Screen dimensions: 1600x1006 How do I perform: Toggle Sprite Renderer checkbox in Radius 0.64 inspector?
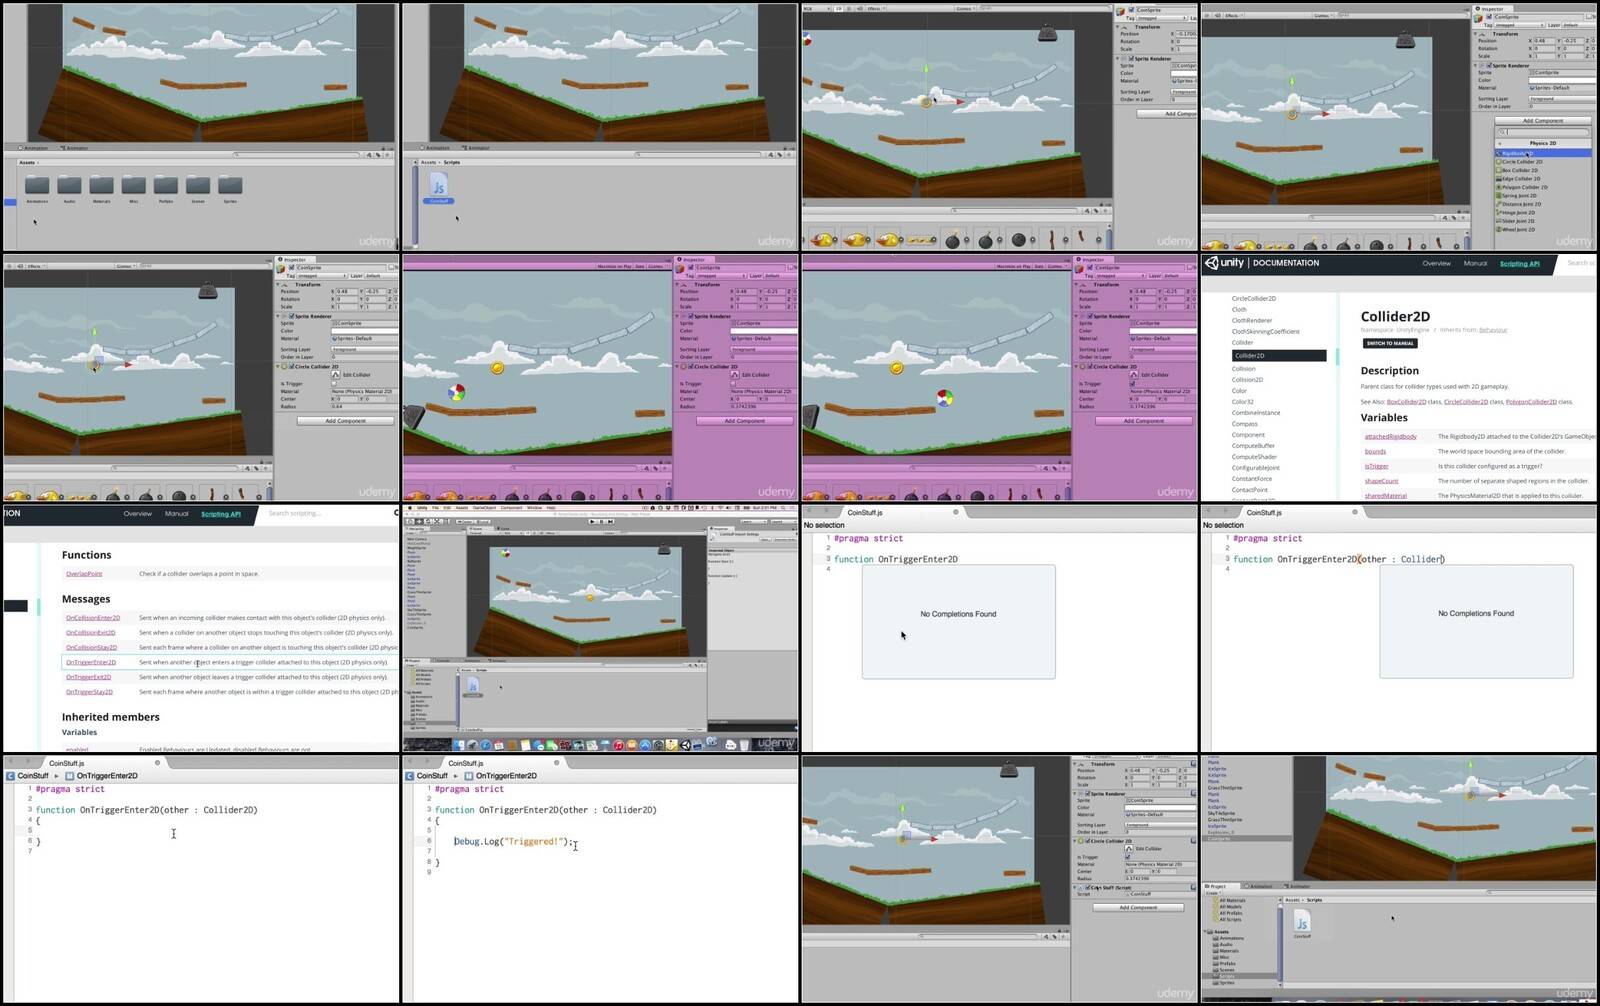(291, 316)
